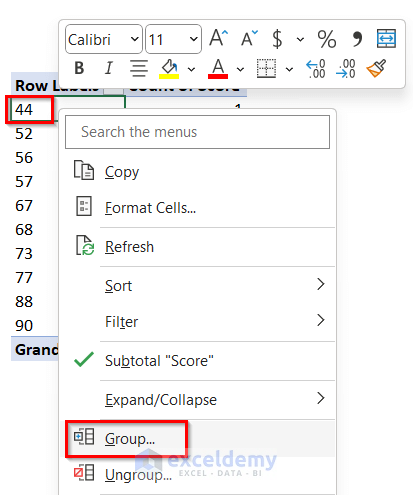Choose Group... from the context menu
The width and height of the screenshot is (413, 495).
click(197, 439)
